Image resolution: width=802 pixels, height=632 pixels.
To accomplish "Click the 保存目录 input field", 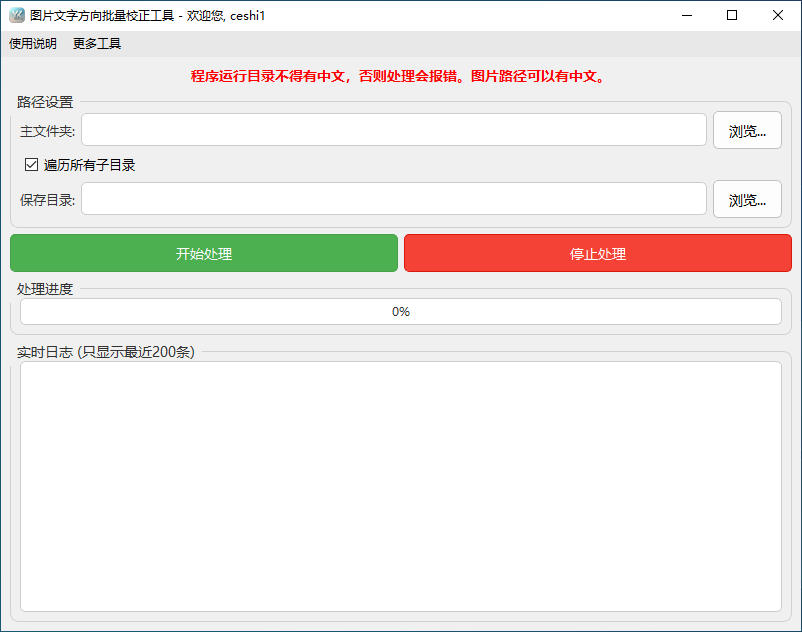I will 393,198.
